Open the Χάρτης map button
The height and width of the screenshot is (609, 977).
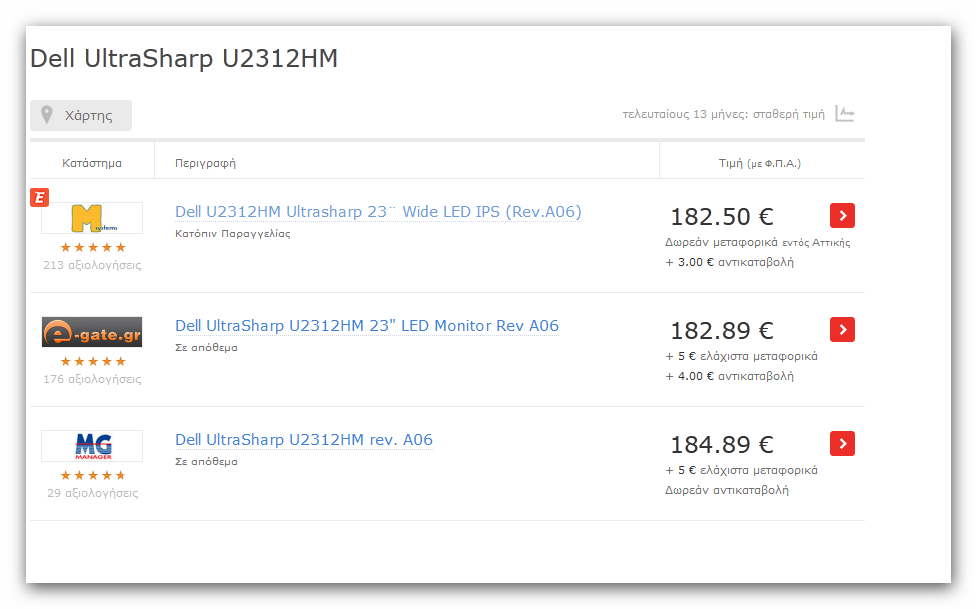click(81, 115)
